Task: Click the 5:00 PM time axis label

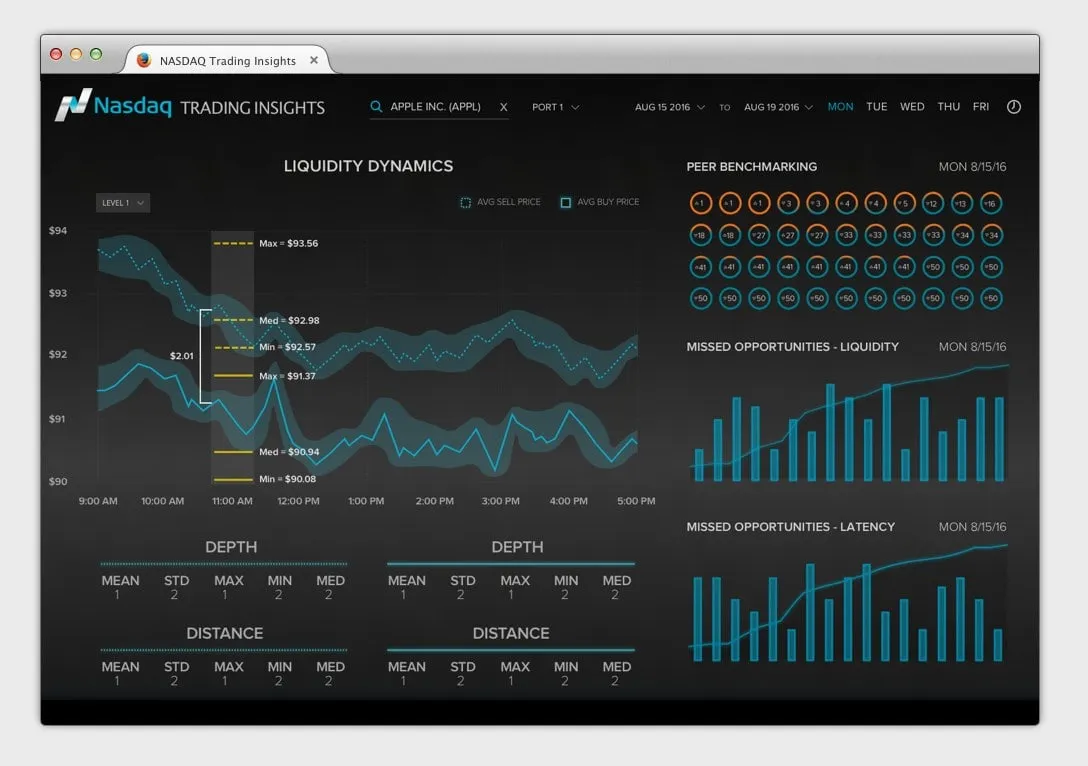Action: point(636,501)
